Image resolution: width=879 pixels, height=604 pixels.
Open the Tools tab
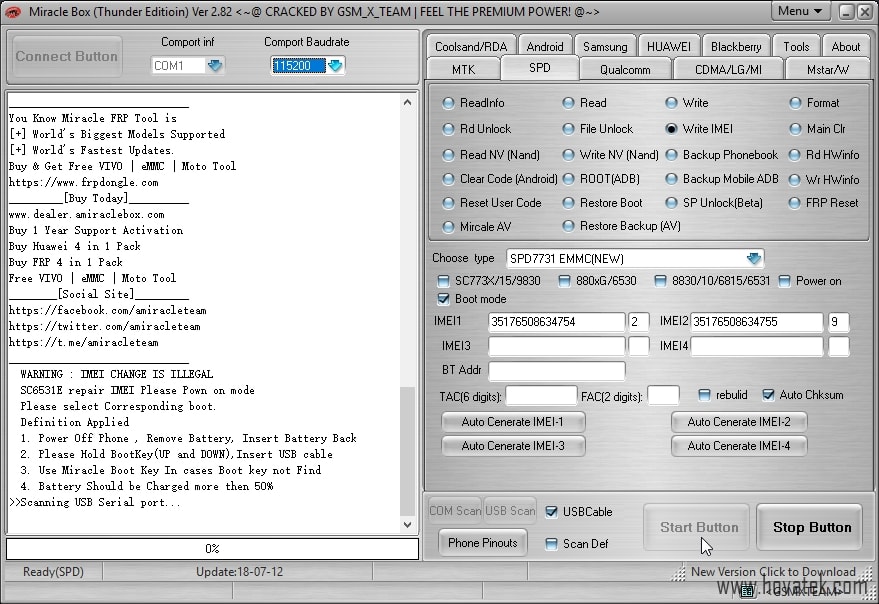coord(796,47)
